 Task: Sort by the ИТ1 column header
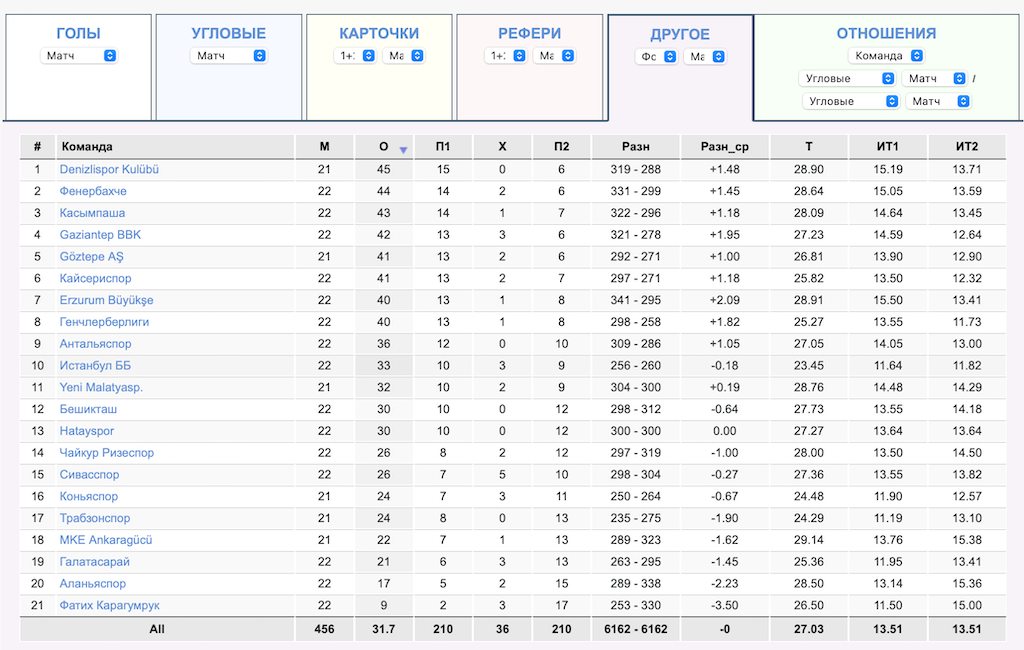[x=888, y=146]
